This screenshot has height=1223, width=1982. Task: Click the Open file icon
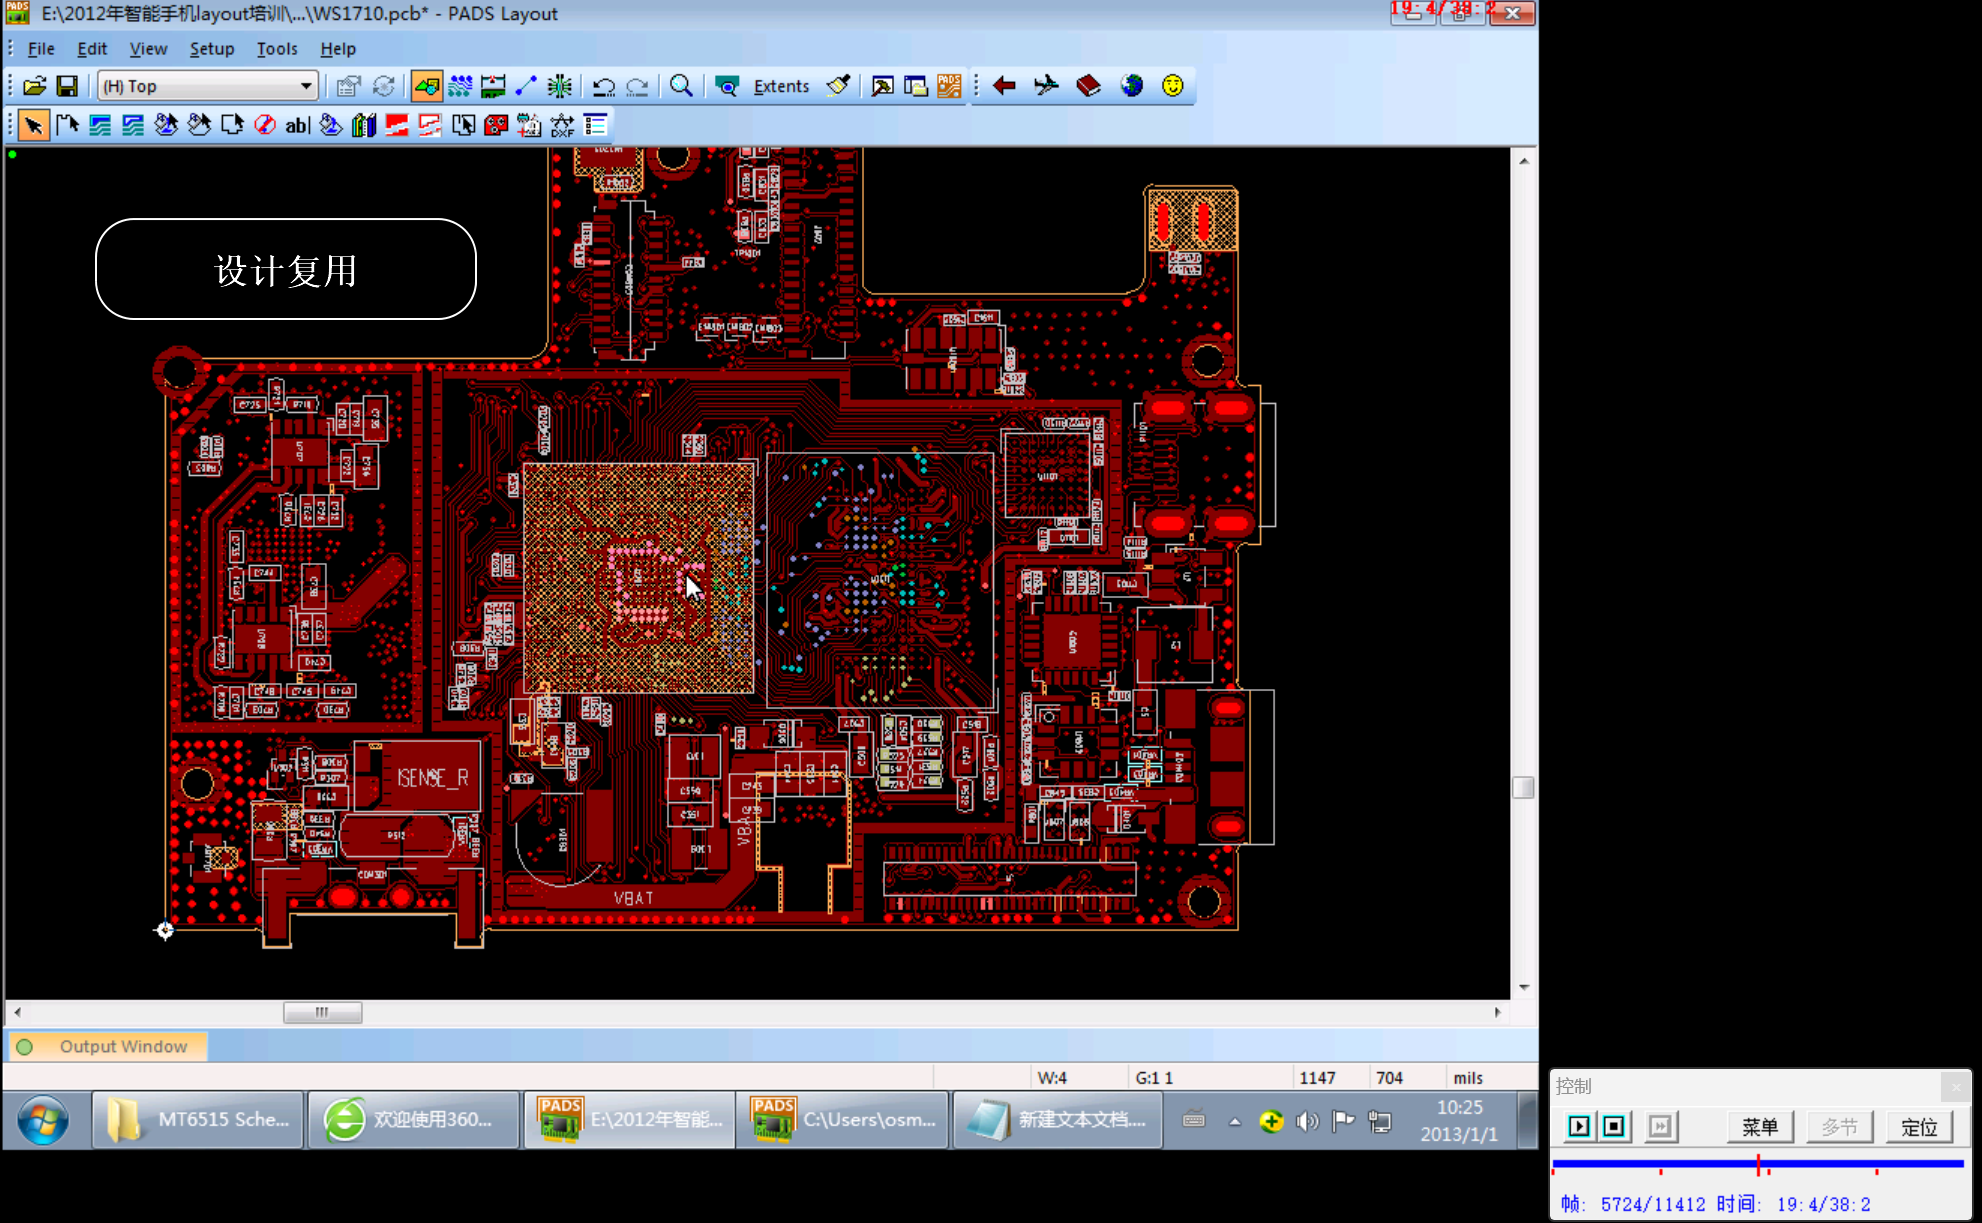(x=34, y=86)
